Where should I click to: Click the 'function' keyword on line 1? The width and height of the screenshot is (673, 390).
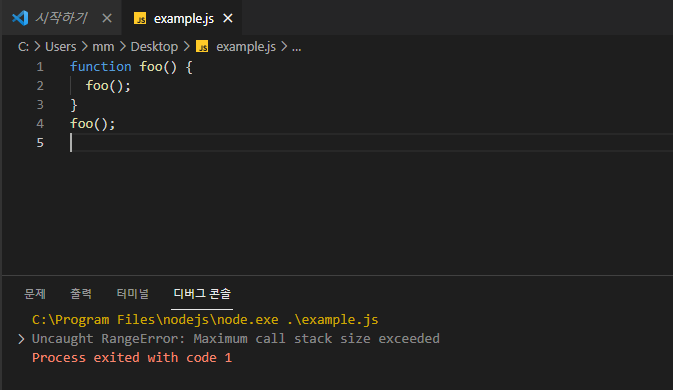click(x=101, y=67)
